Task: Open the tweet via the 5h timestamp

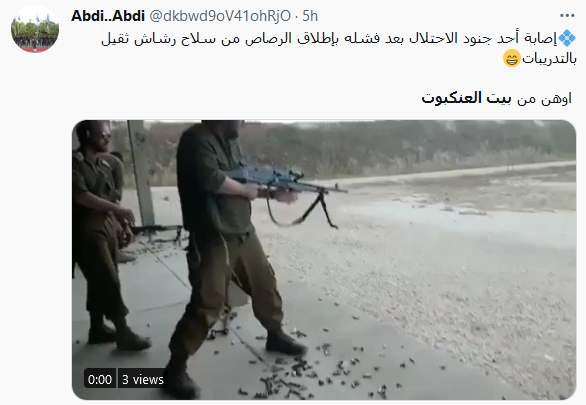Action: (310, 16)
